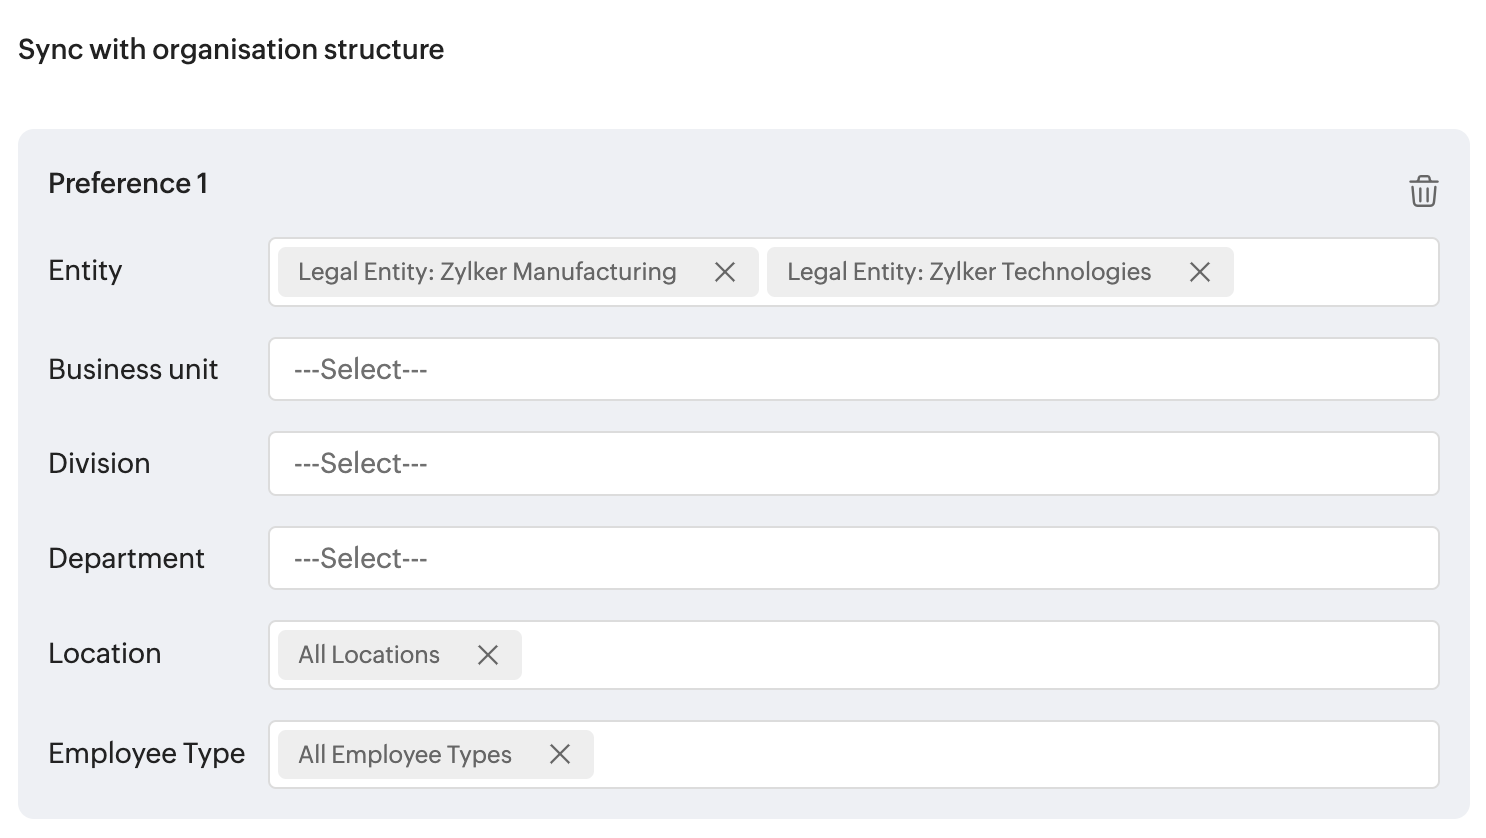Remove the Zylker Technologies entity tag

1200,272
